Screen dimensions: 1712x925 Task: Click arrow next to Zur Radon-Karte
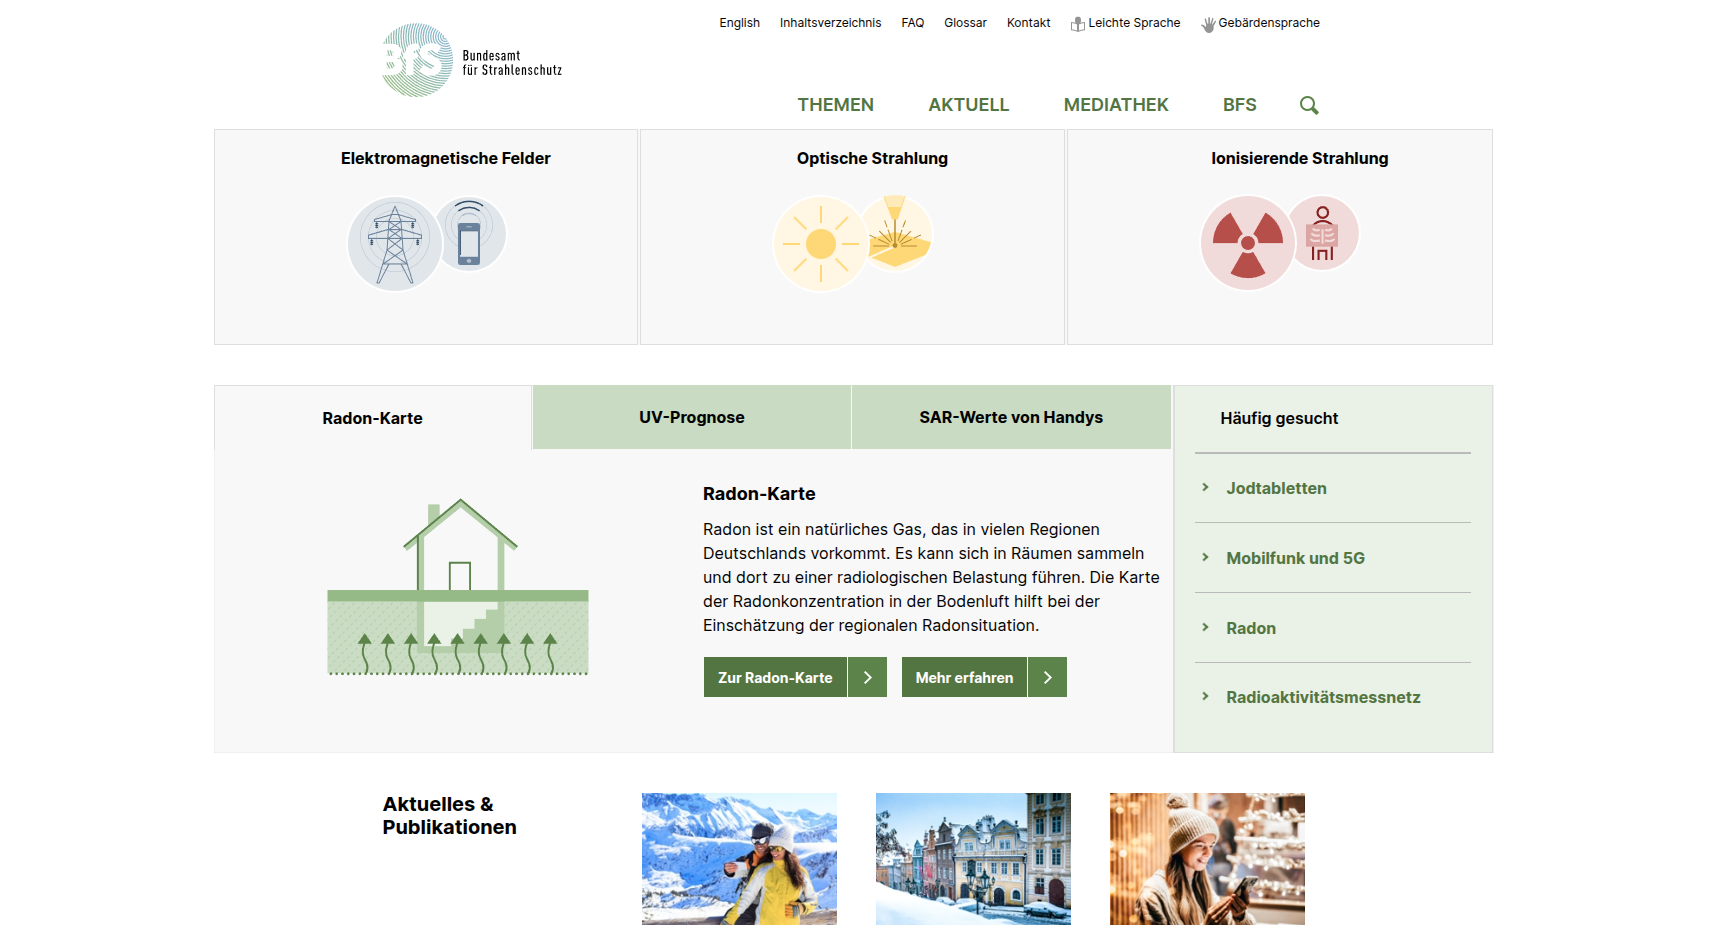coord(867,677)
